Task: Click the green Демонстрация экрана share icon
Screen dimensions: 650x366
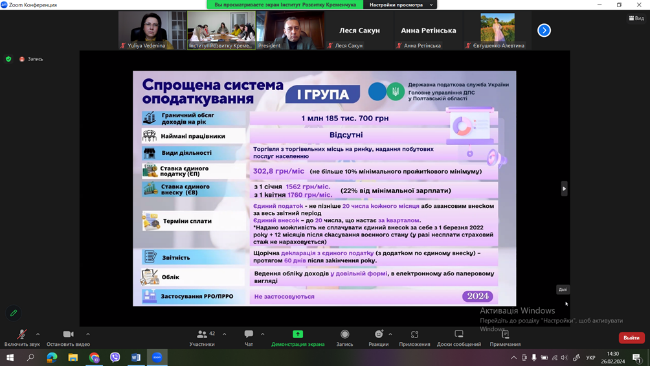Action: (x=298, y=334)
